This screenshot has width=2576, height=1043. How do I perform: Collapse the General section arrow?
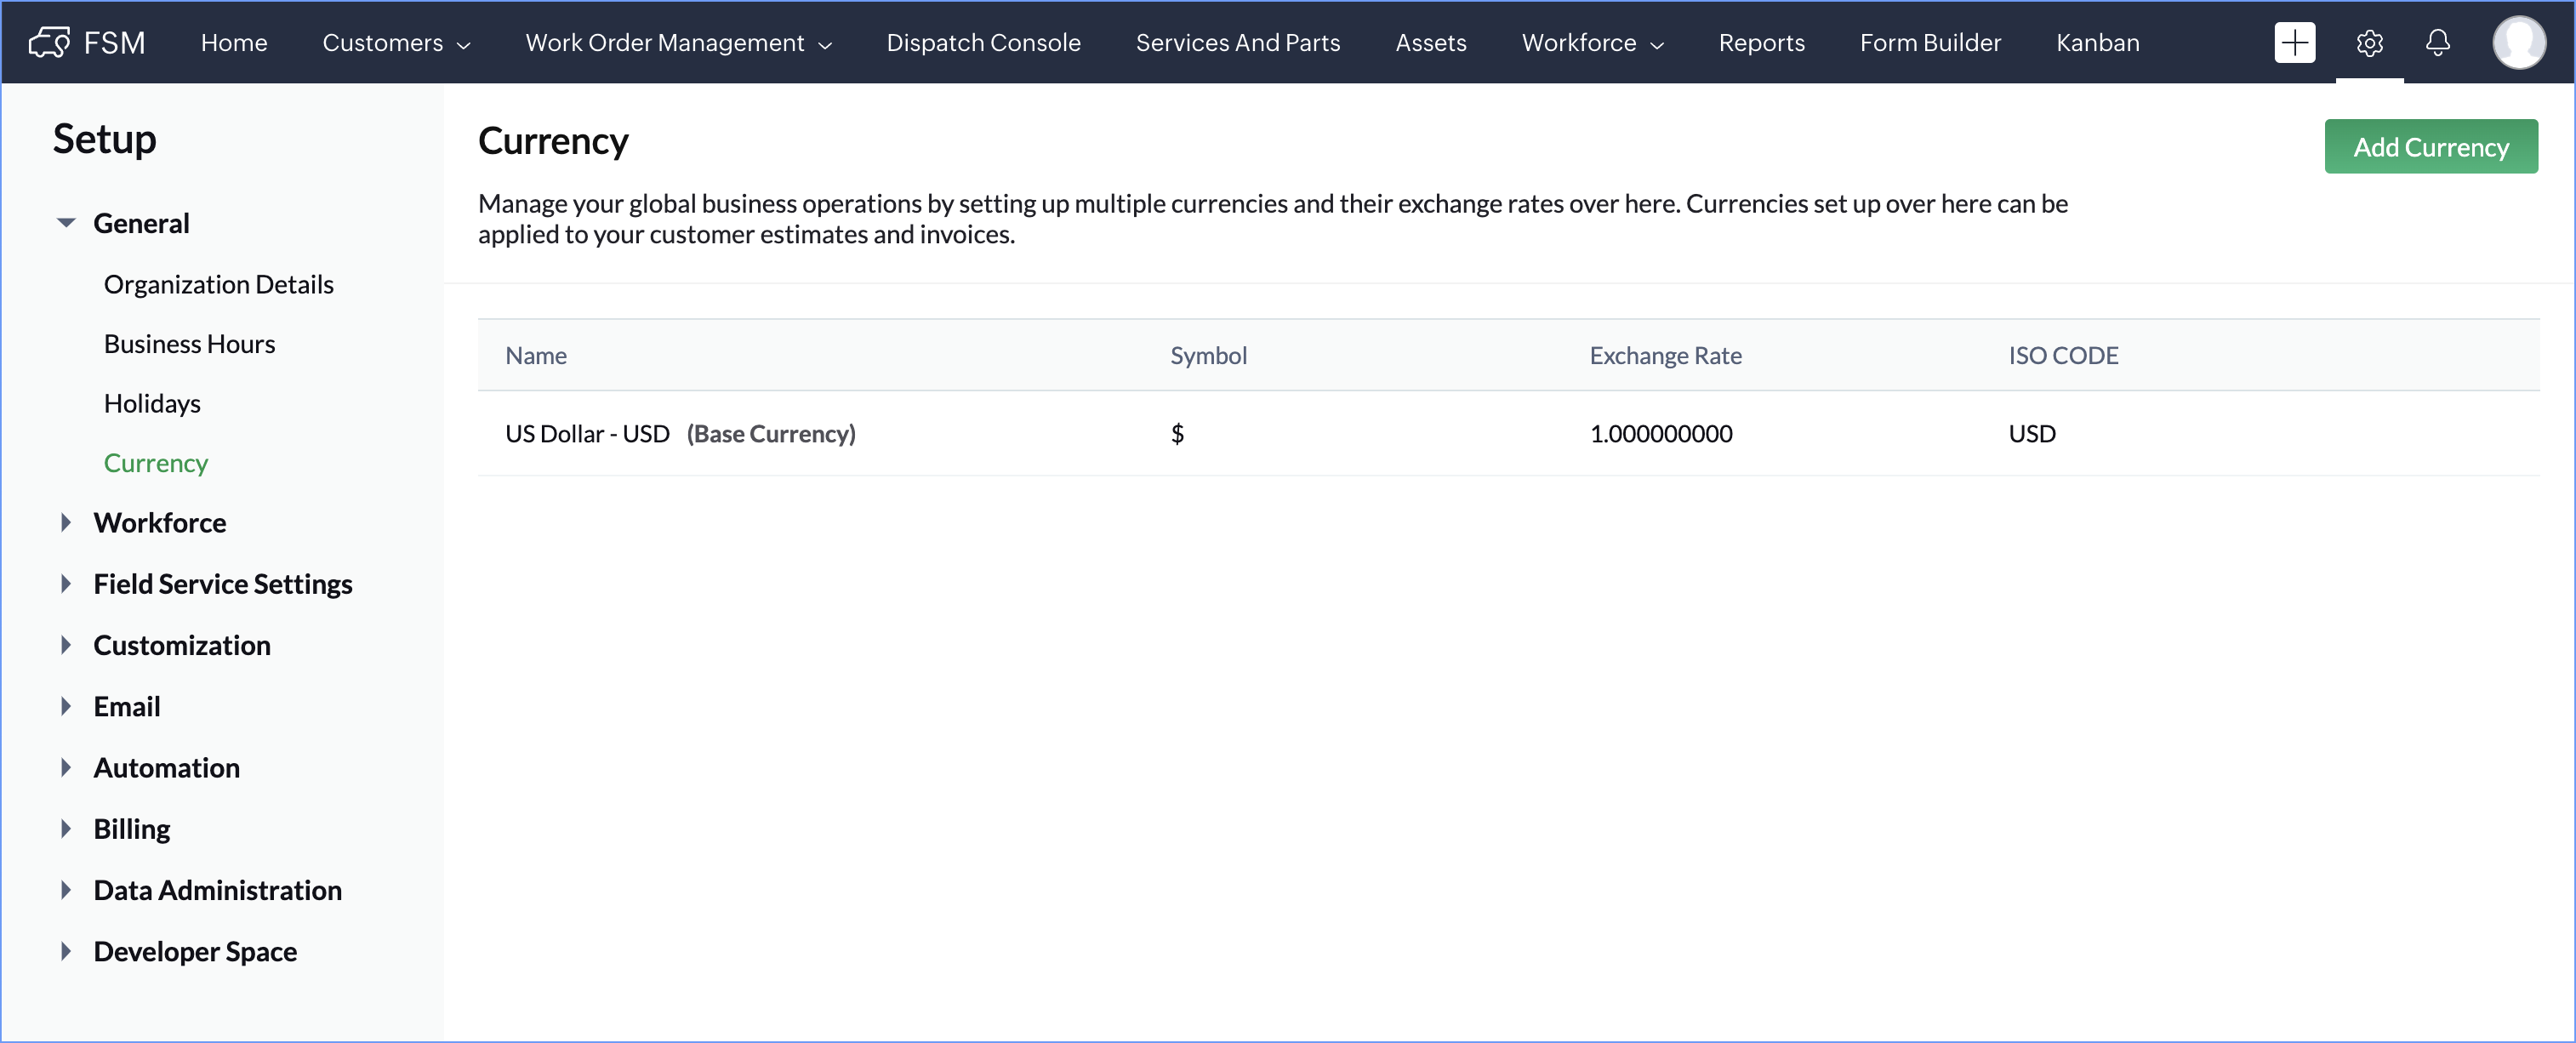pos(66,223)
